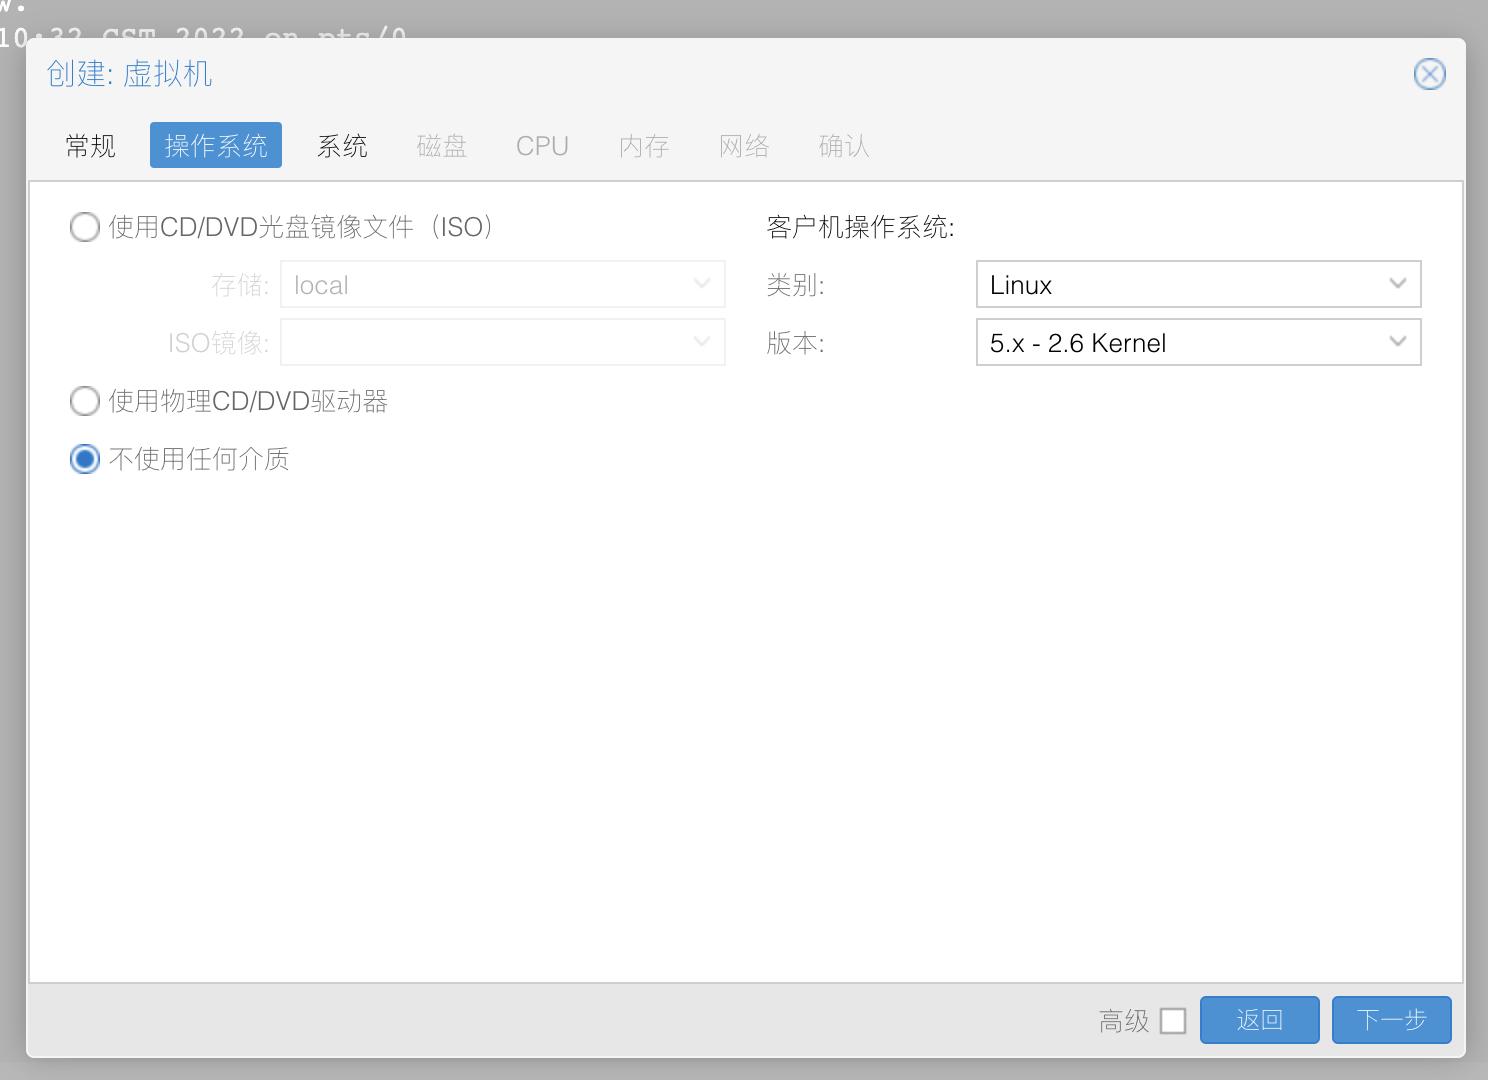Viewport: 1488px width, 1080px height.
Task: Open the ISO镜像 image dropdown
Action: pos(502,343)
